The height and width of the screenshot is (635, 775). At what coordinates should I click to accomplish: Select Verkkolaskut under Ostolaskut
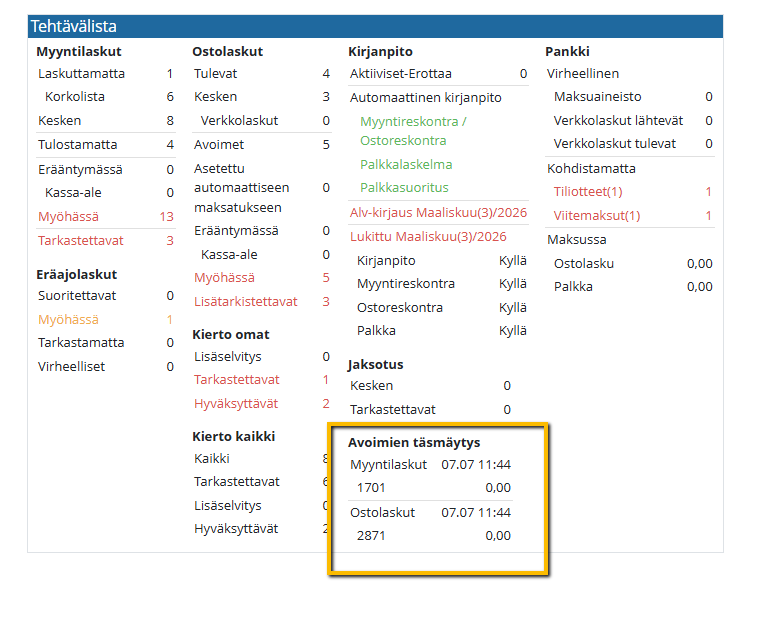pos(239,121)
